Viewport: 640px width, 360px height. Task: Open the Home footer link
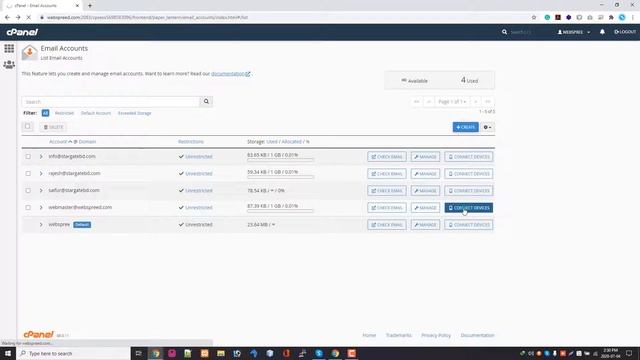369,335
